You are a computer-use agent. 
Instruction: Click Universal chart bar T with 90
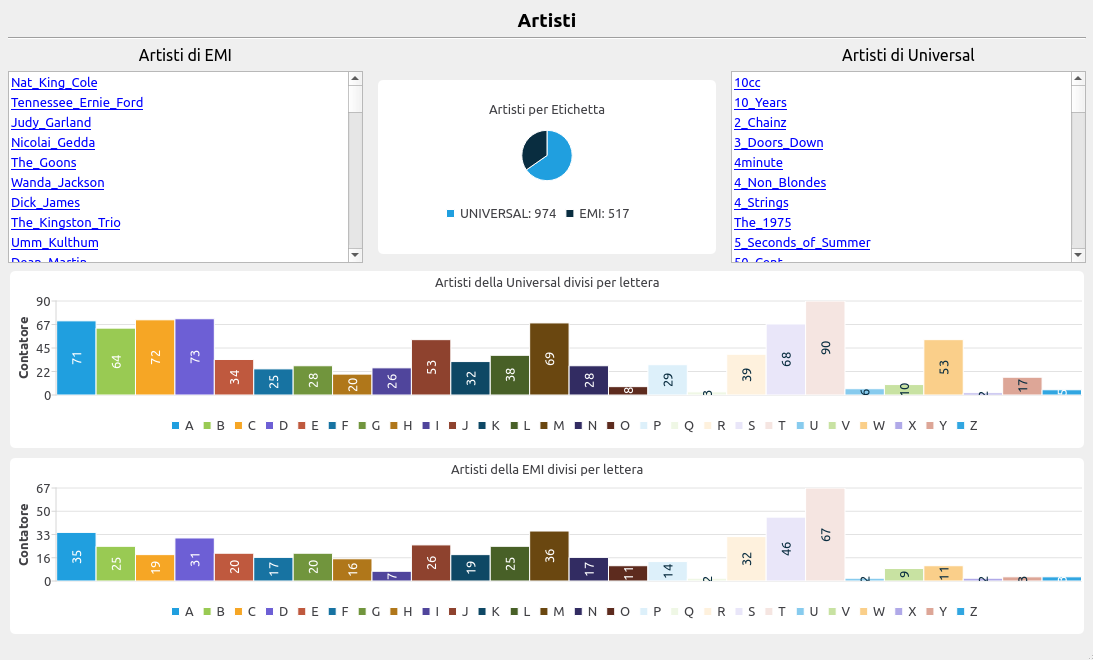tap(825, 348)
